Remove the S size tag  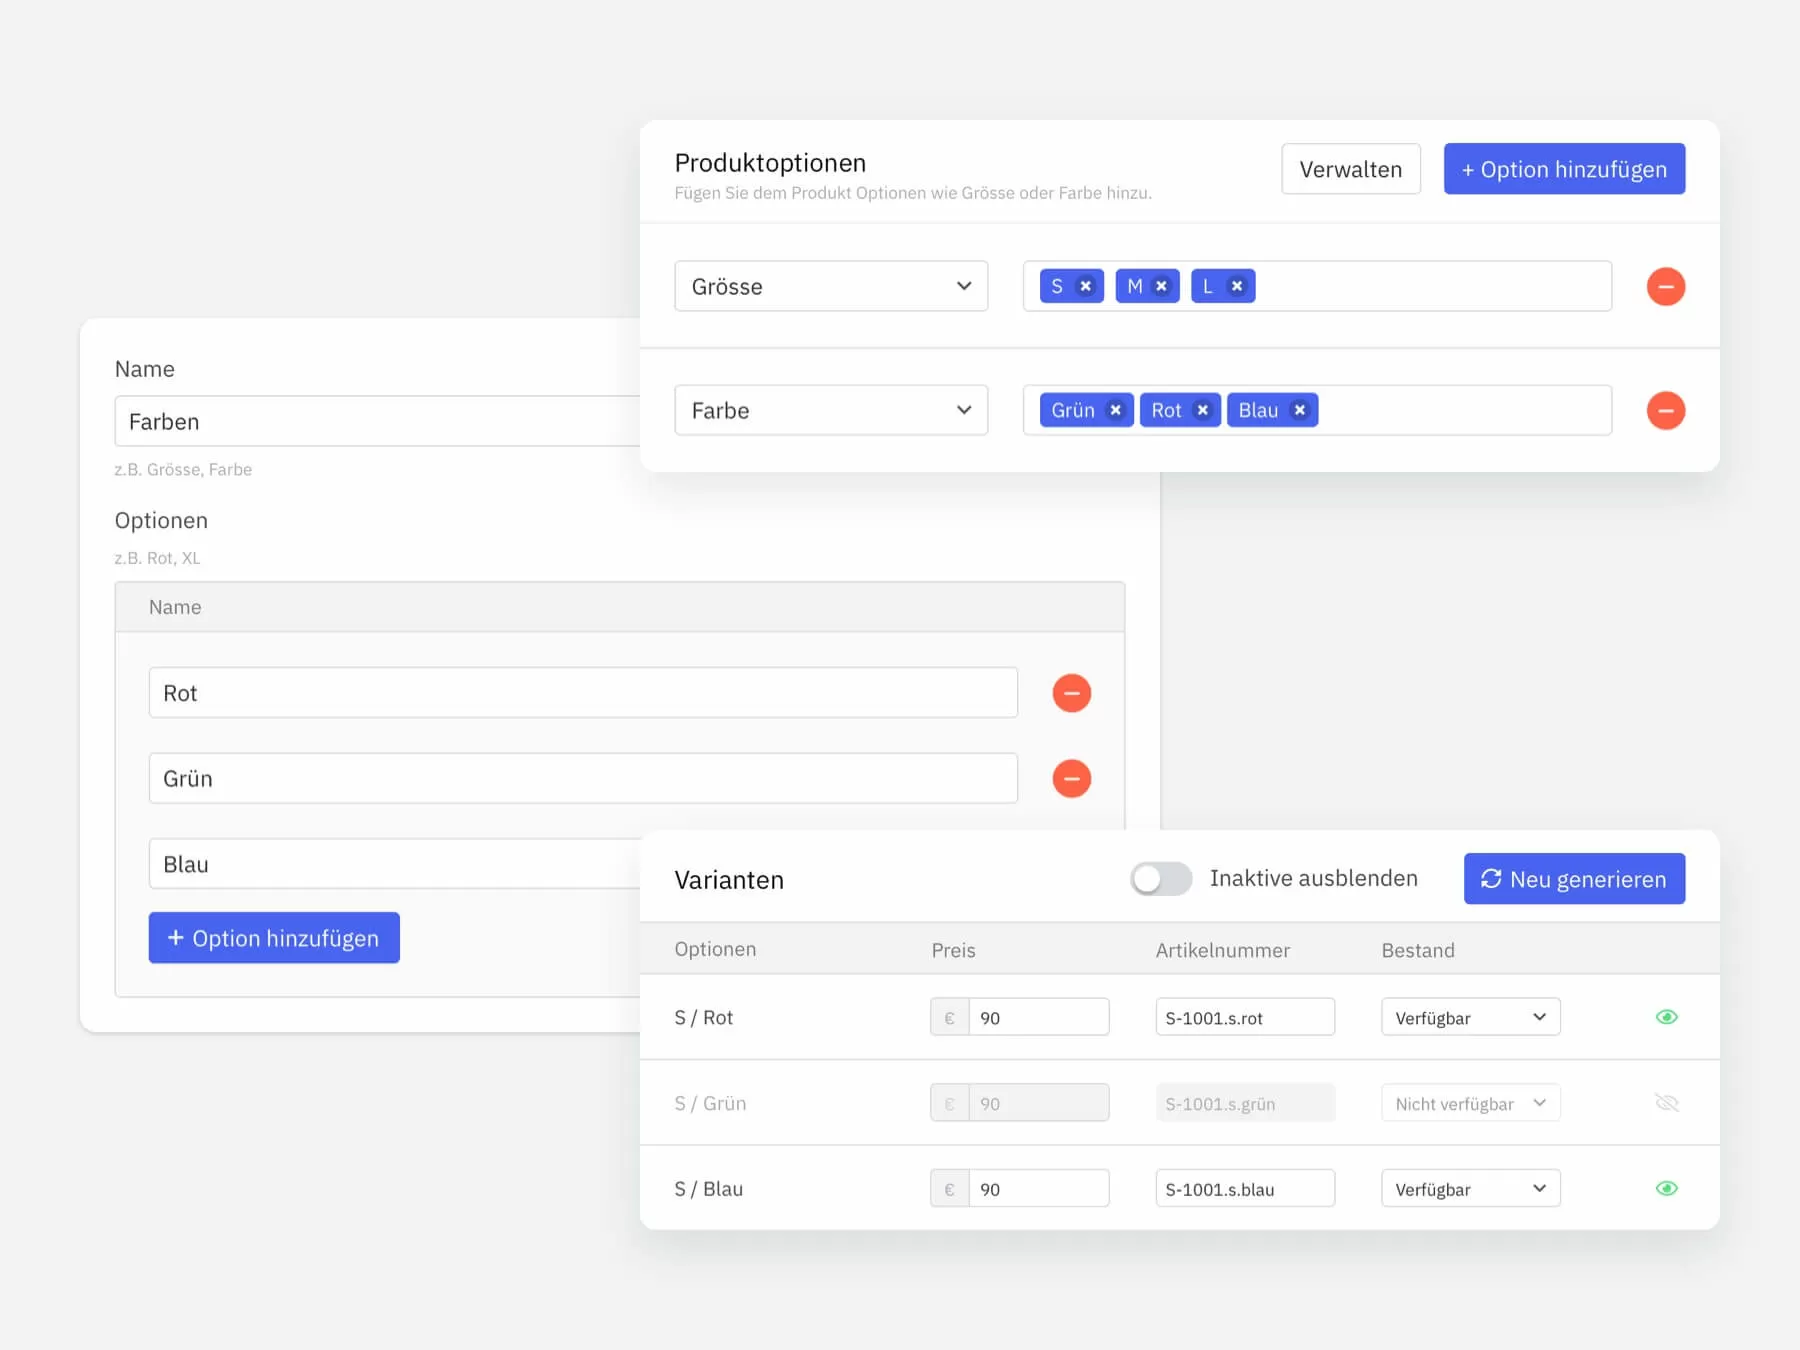(x=1085, y=287)
